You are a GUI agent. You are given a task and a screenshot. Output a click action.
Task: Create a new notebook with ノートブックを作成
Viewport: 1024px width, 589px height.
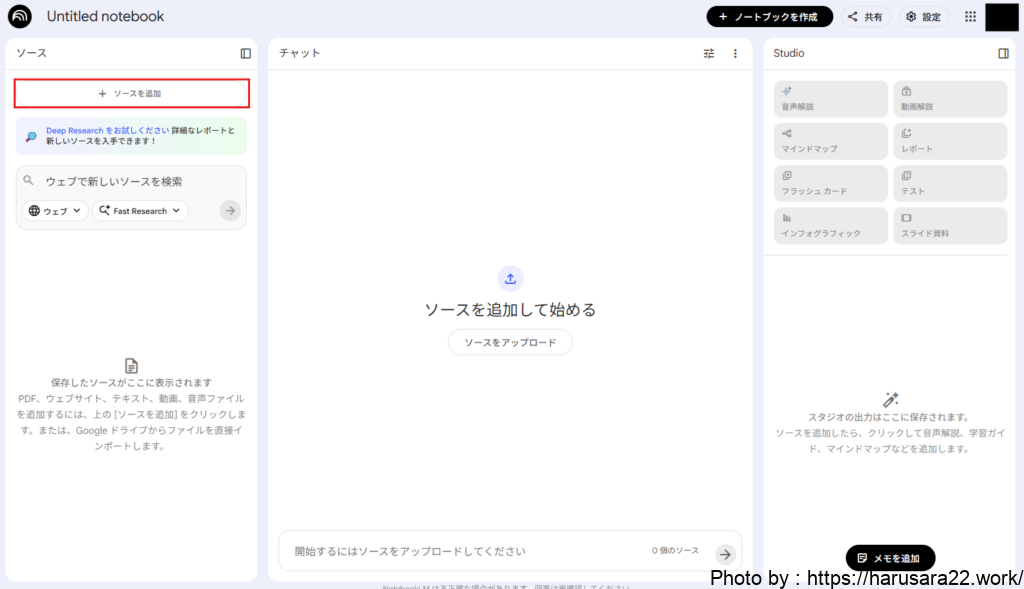(x=769, y=17)
